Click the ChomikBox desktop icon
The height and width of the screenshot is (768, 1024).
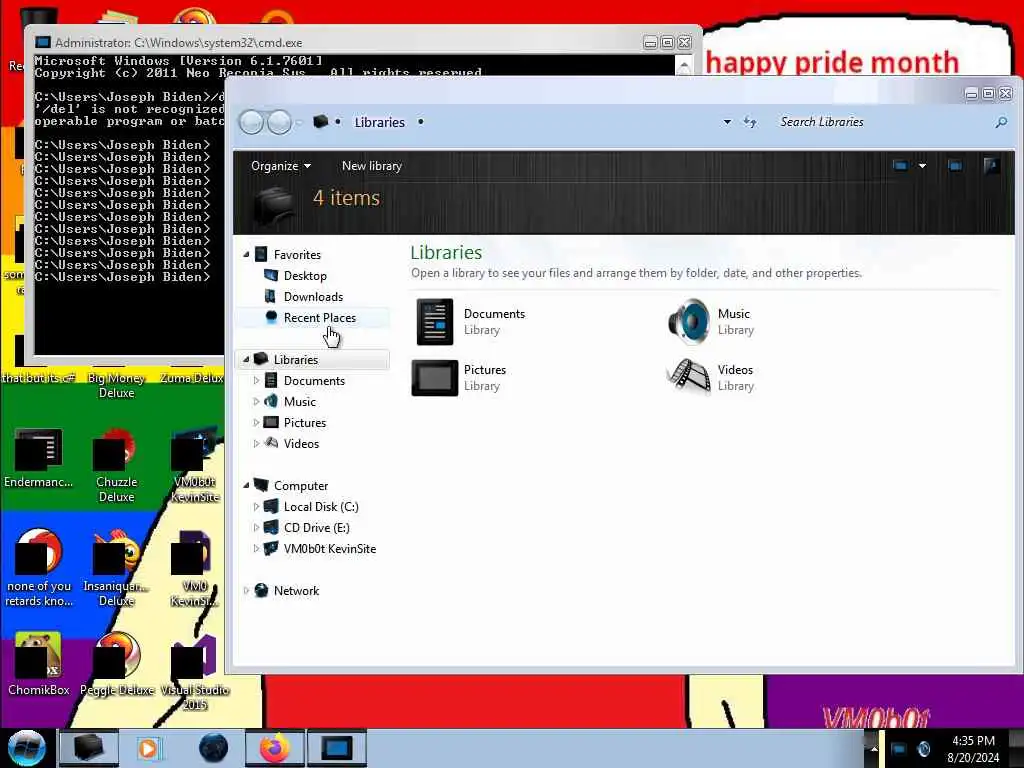39,665
